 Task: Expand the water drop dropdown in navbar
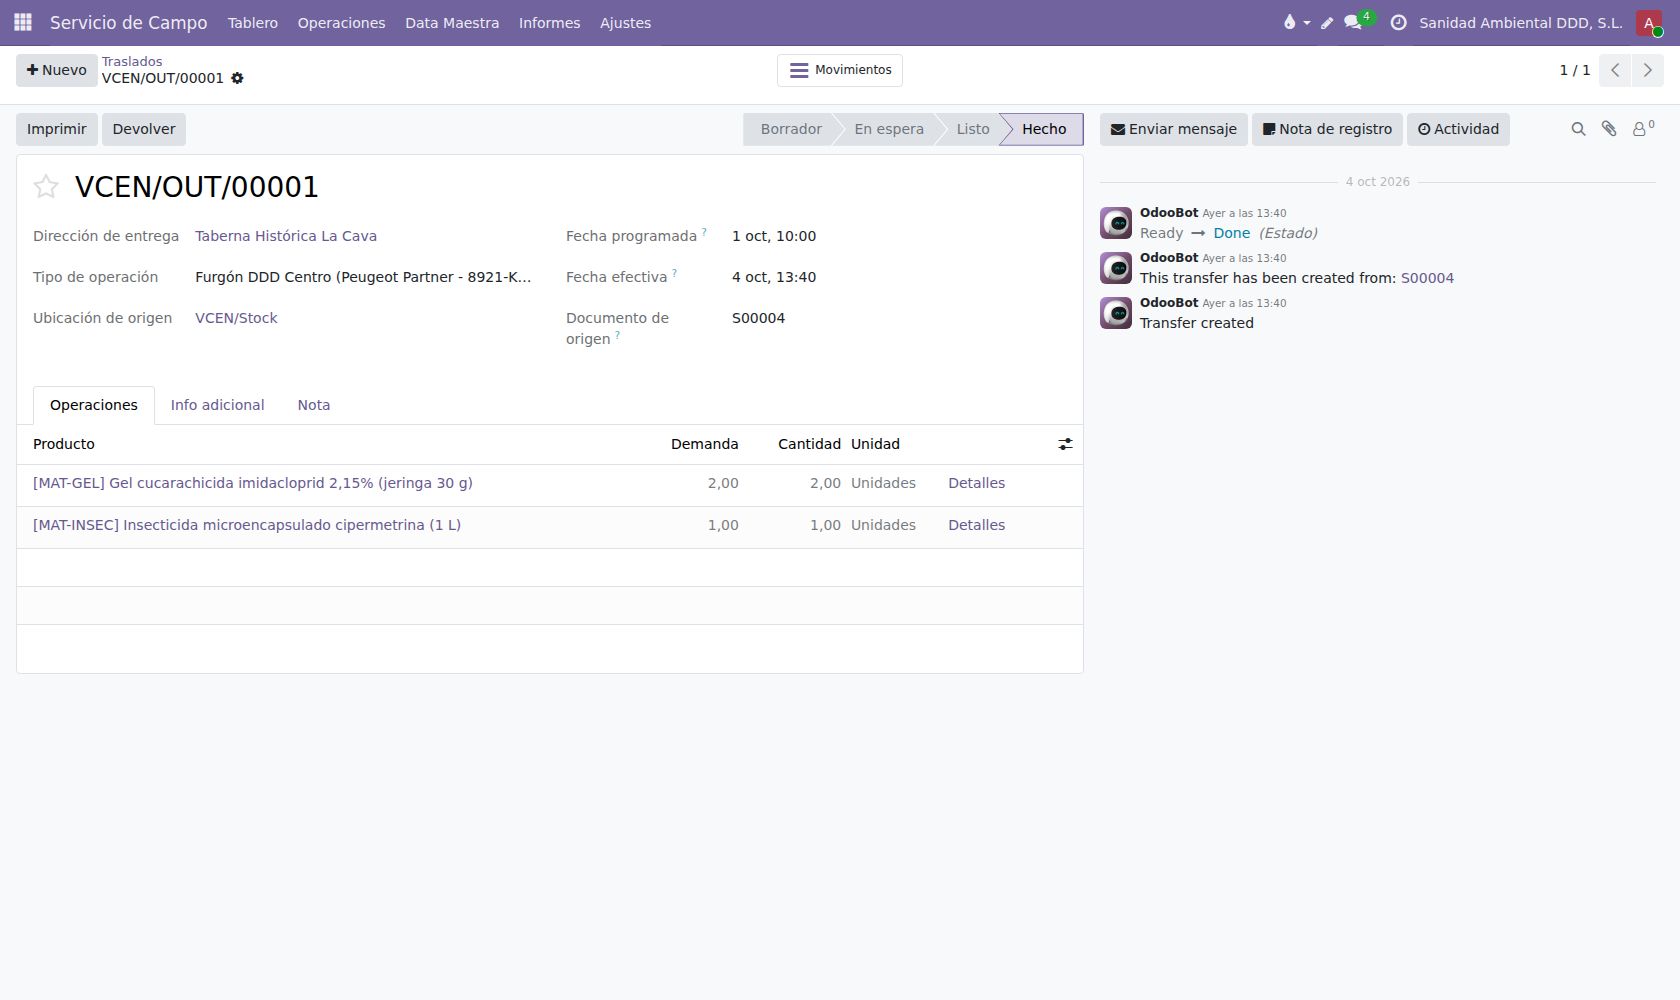pyautogui.click(x=1296, y=22)
